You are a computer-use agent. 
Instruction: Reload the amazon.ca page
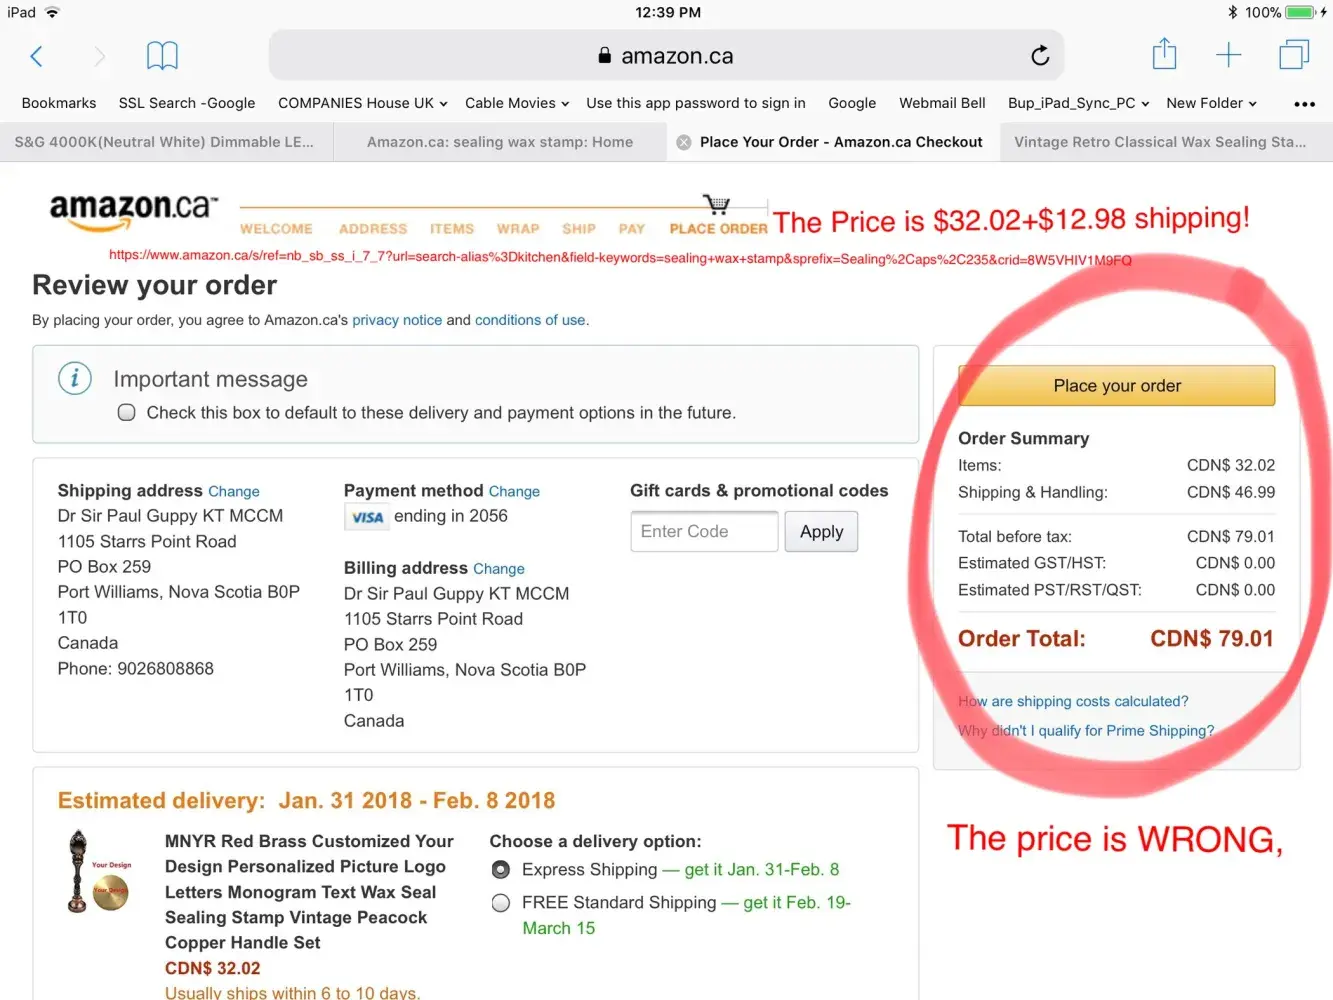point(1040,56)
